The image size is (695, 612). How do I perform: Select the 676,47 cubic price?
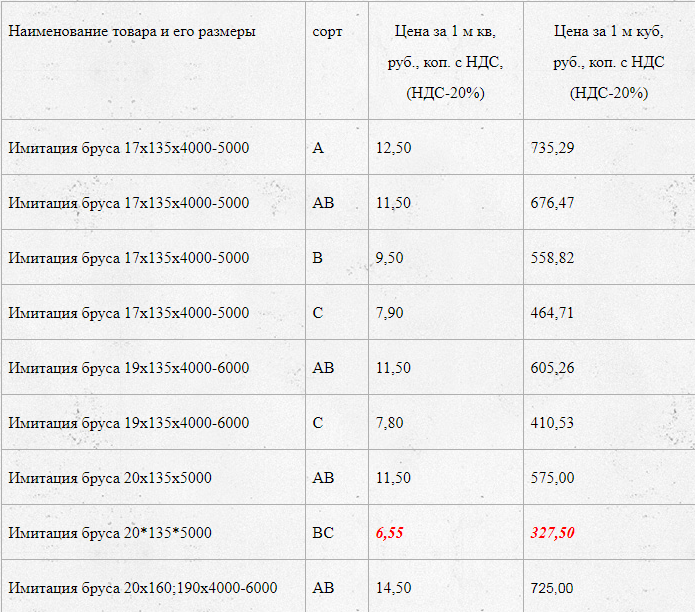pos(552,203)
